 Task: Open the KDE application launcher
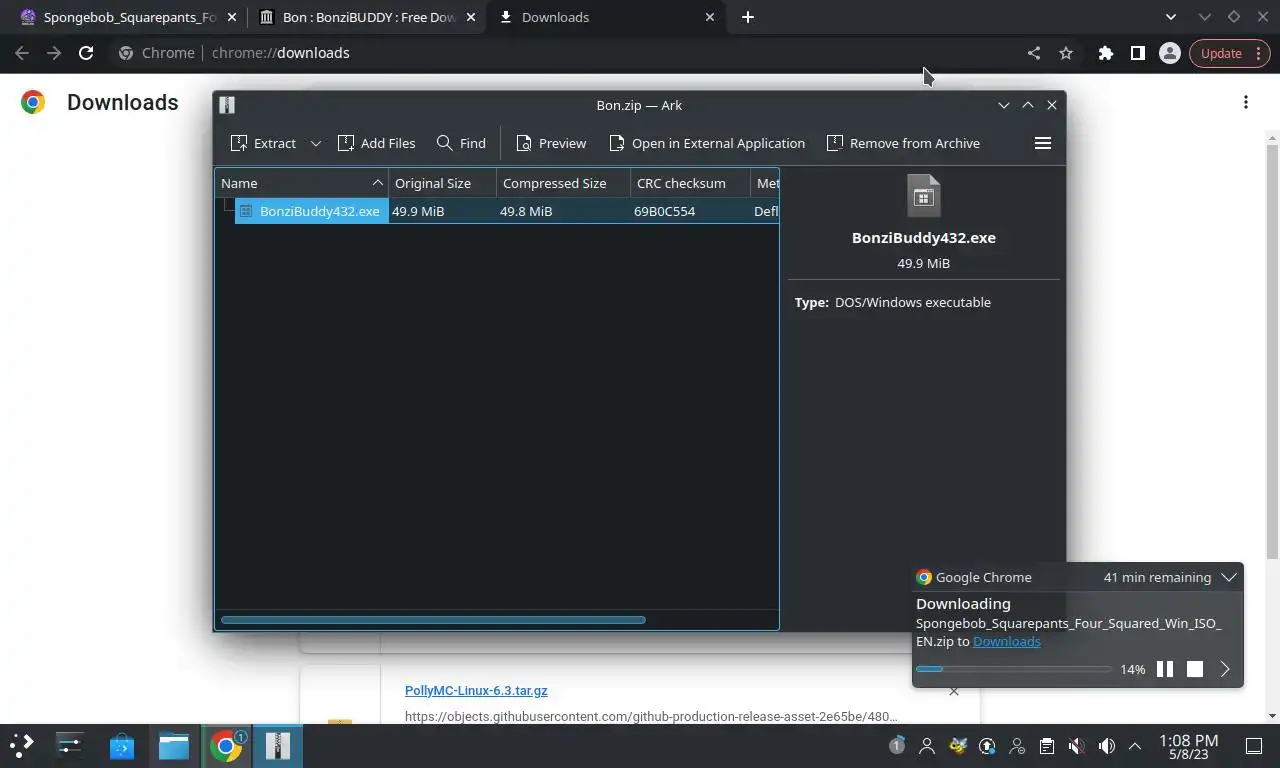coord(22,745)
